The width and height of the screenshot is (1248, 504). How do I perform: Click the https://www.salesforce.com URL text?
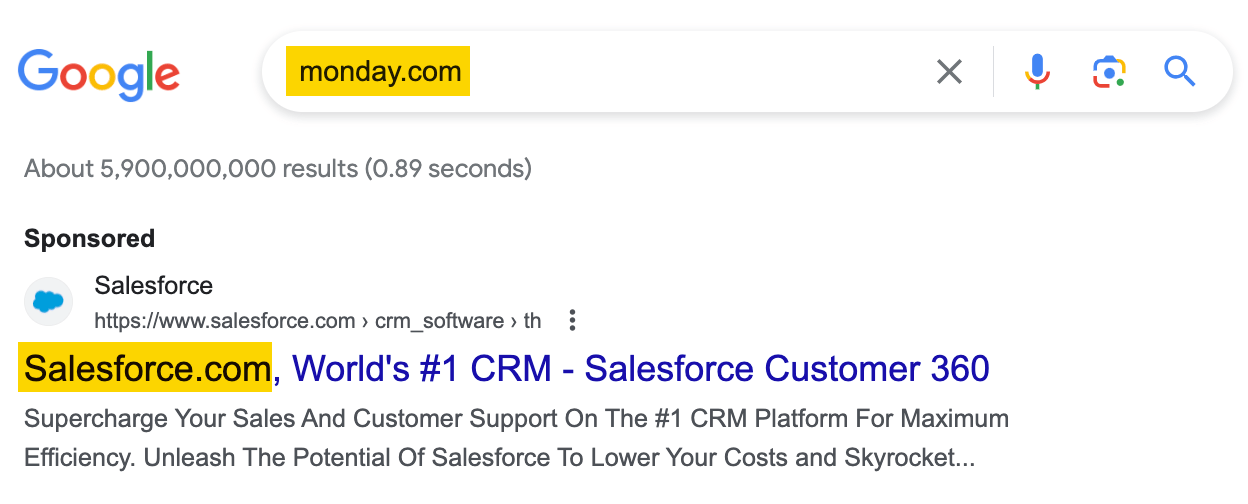coord(225,321)
